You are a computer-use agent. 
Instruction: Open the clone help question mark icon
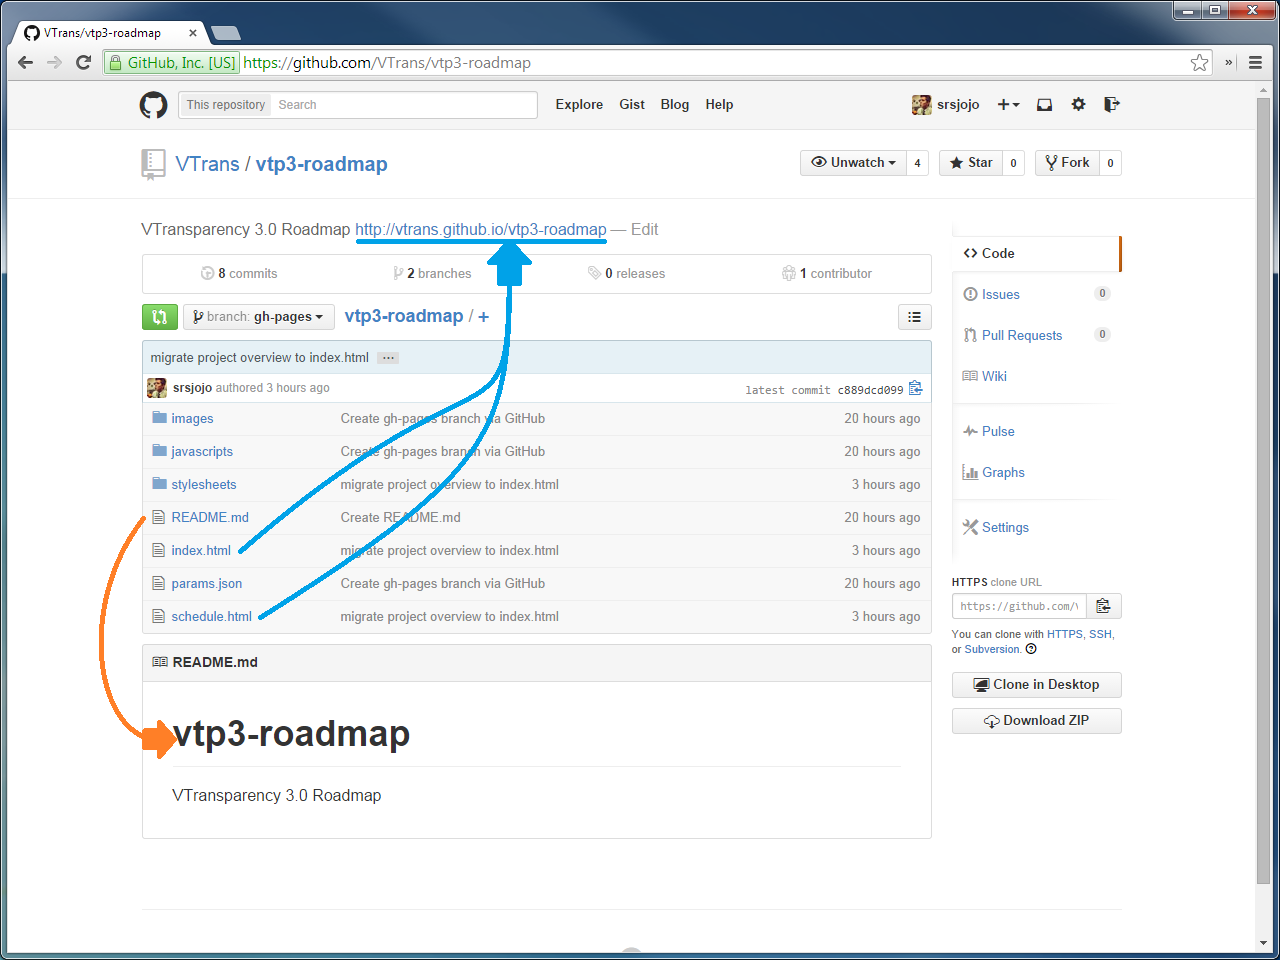pyautogui.click(x=1031, y=649)
